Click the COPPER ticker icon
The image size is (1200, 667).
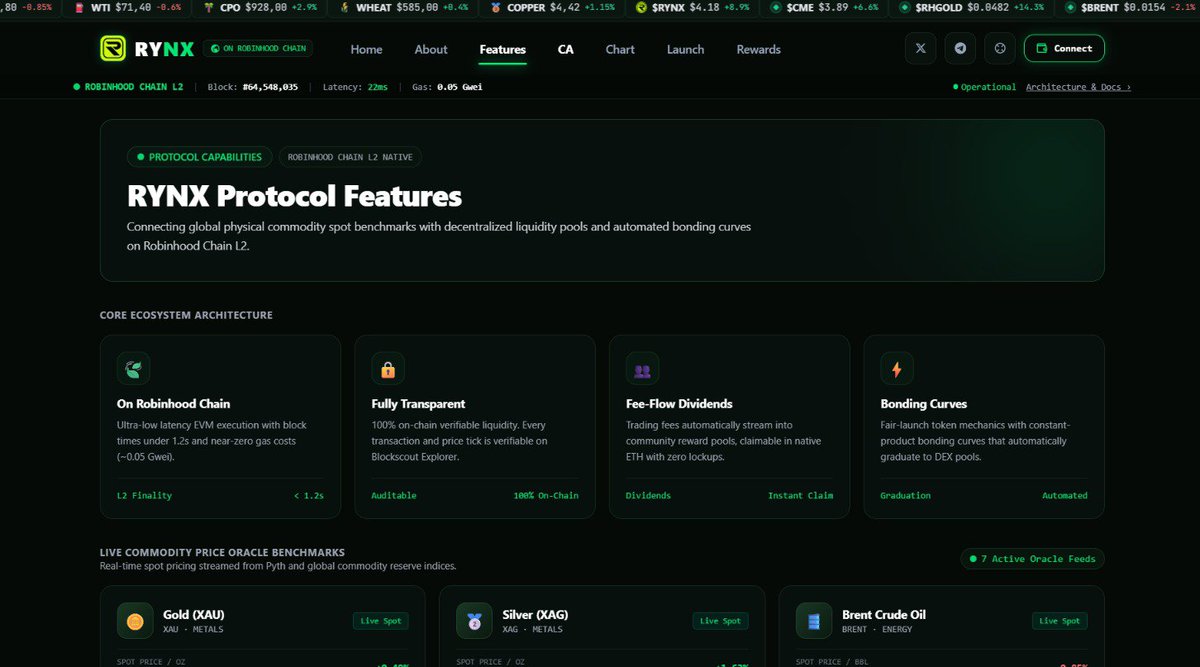(497, 8)
